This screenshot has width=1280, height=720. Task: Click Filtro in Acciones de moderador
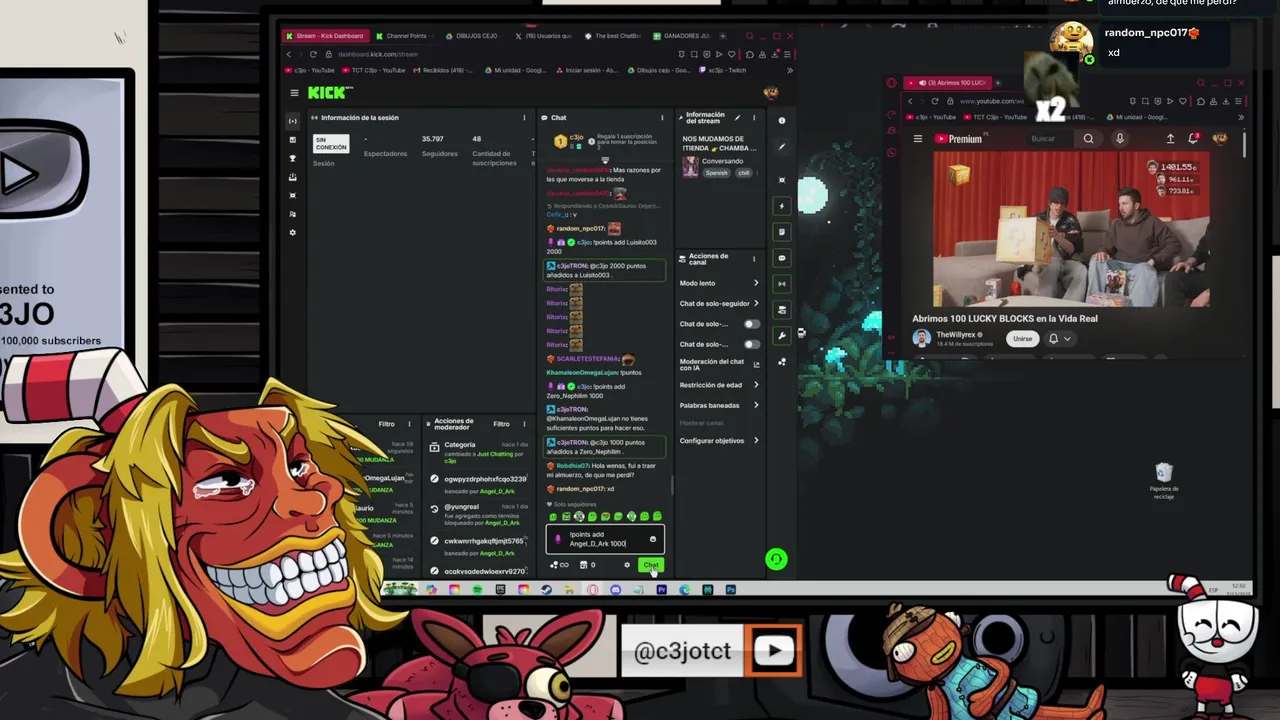(501, 424)
